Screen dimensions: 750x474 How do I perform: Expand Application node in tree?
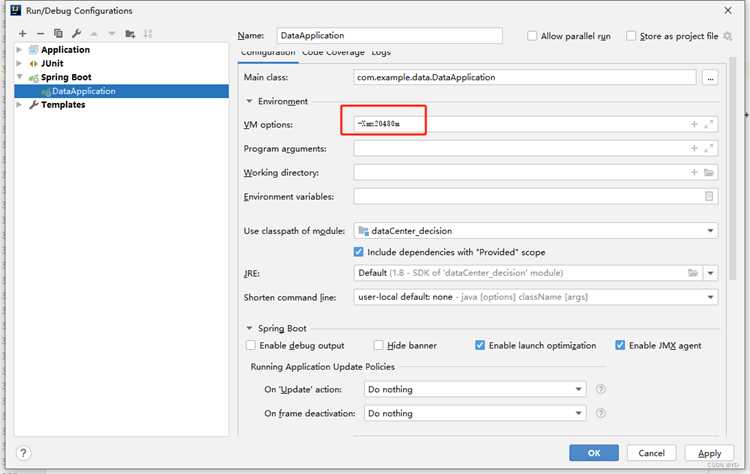click(x=19, y=50)
